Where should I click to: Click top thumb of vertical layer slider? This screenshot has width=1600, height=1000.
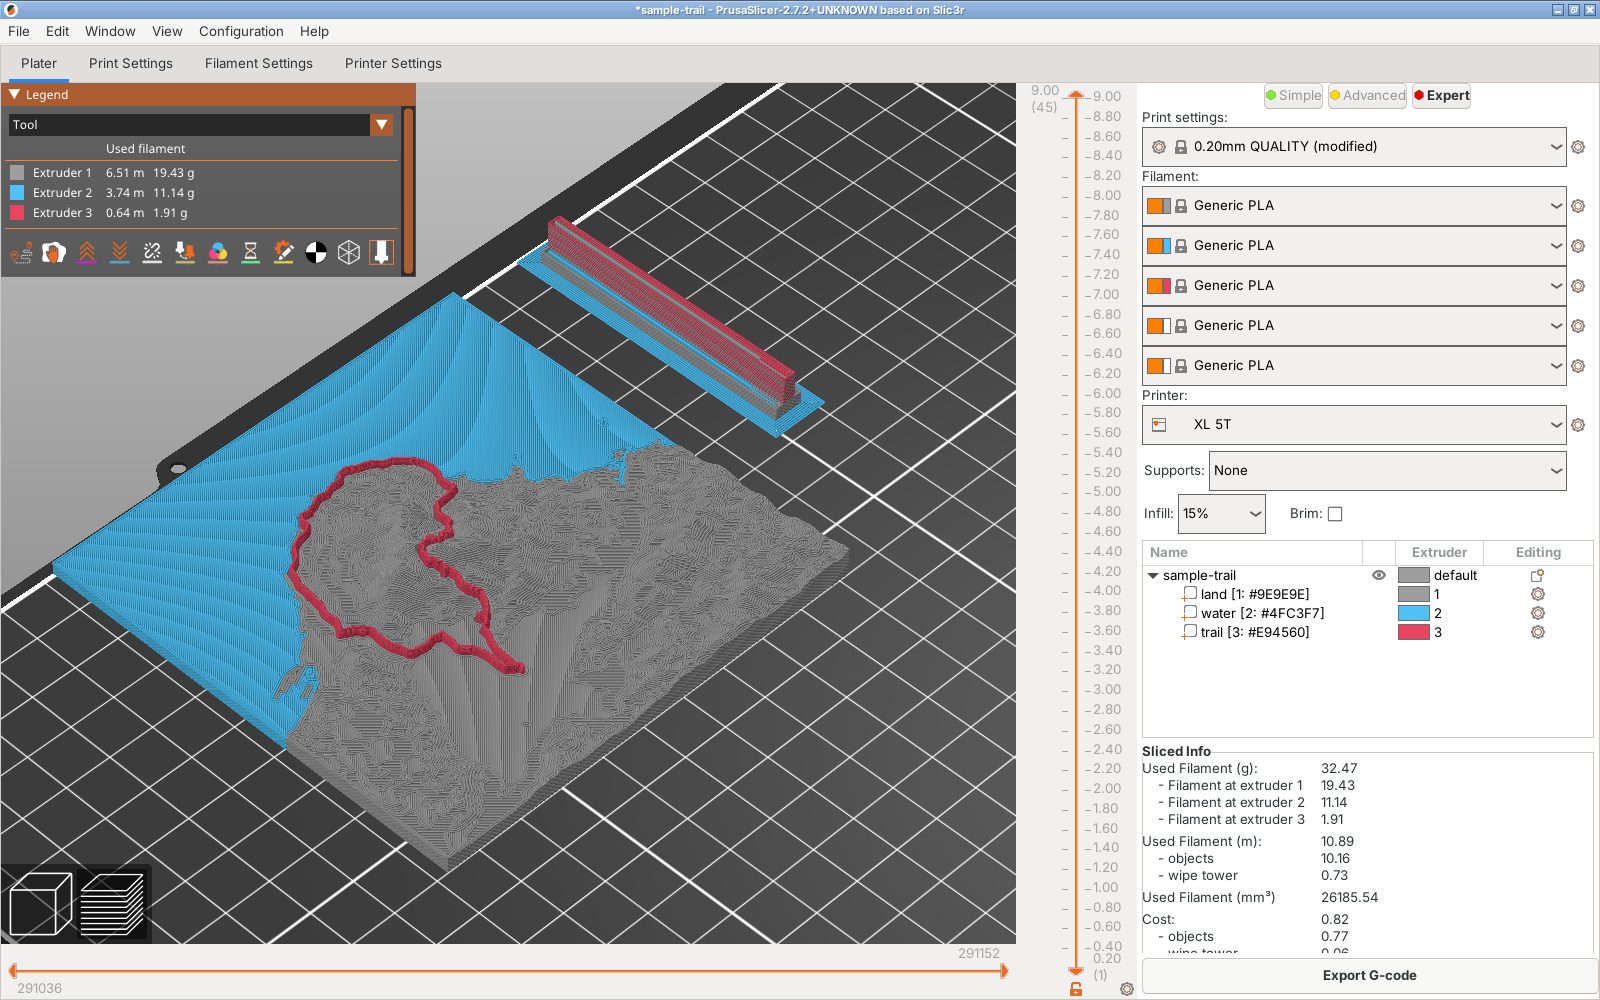click(x=1076, y=96)
